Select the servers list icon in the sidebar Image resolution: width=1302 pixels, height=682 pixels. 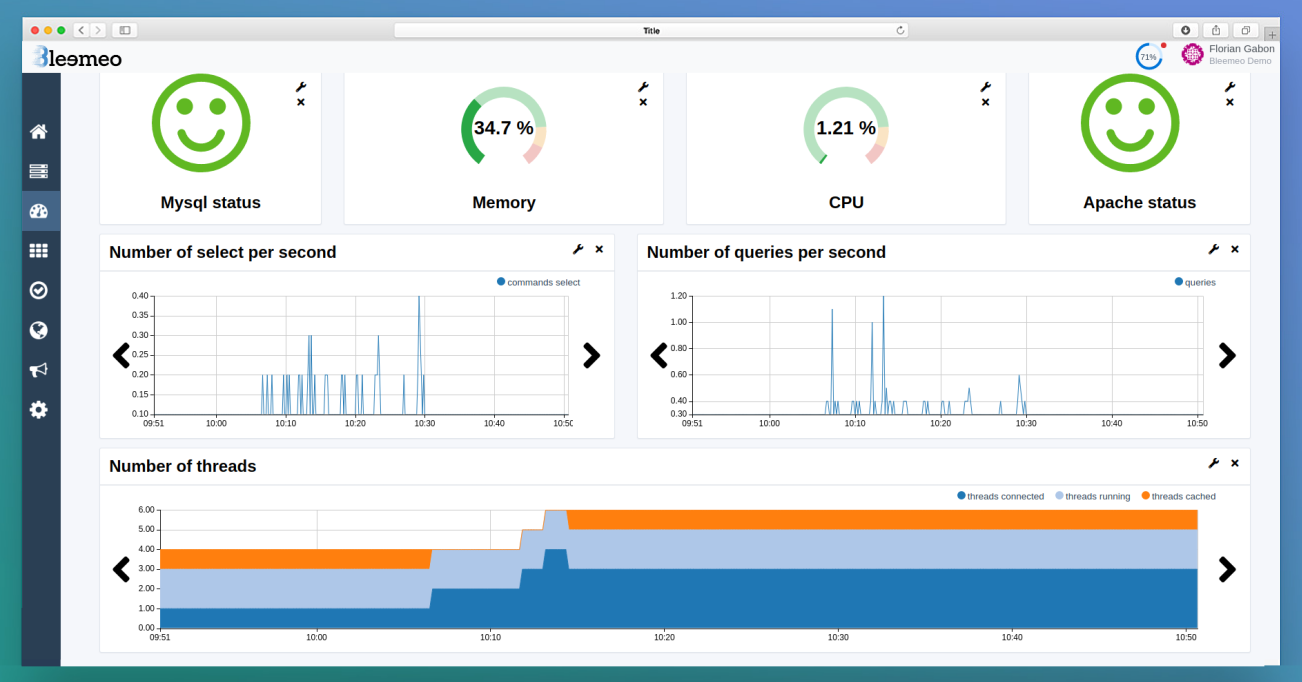pos(39,170)
